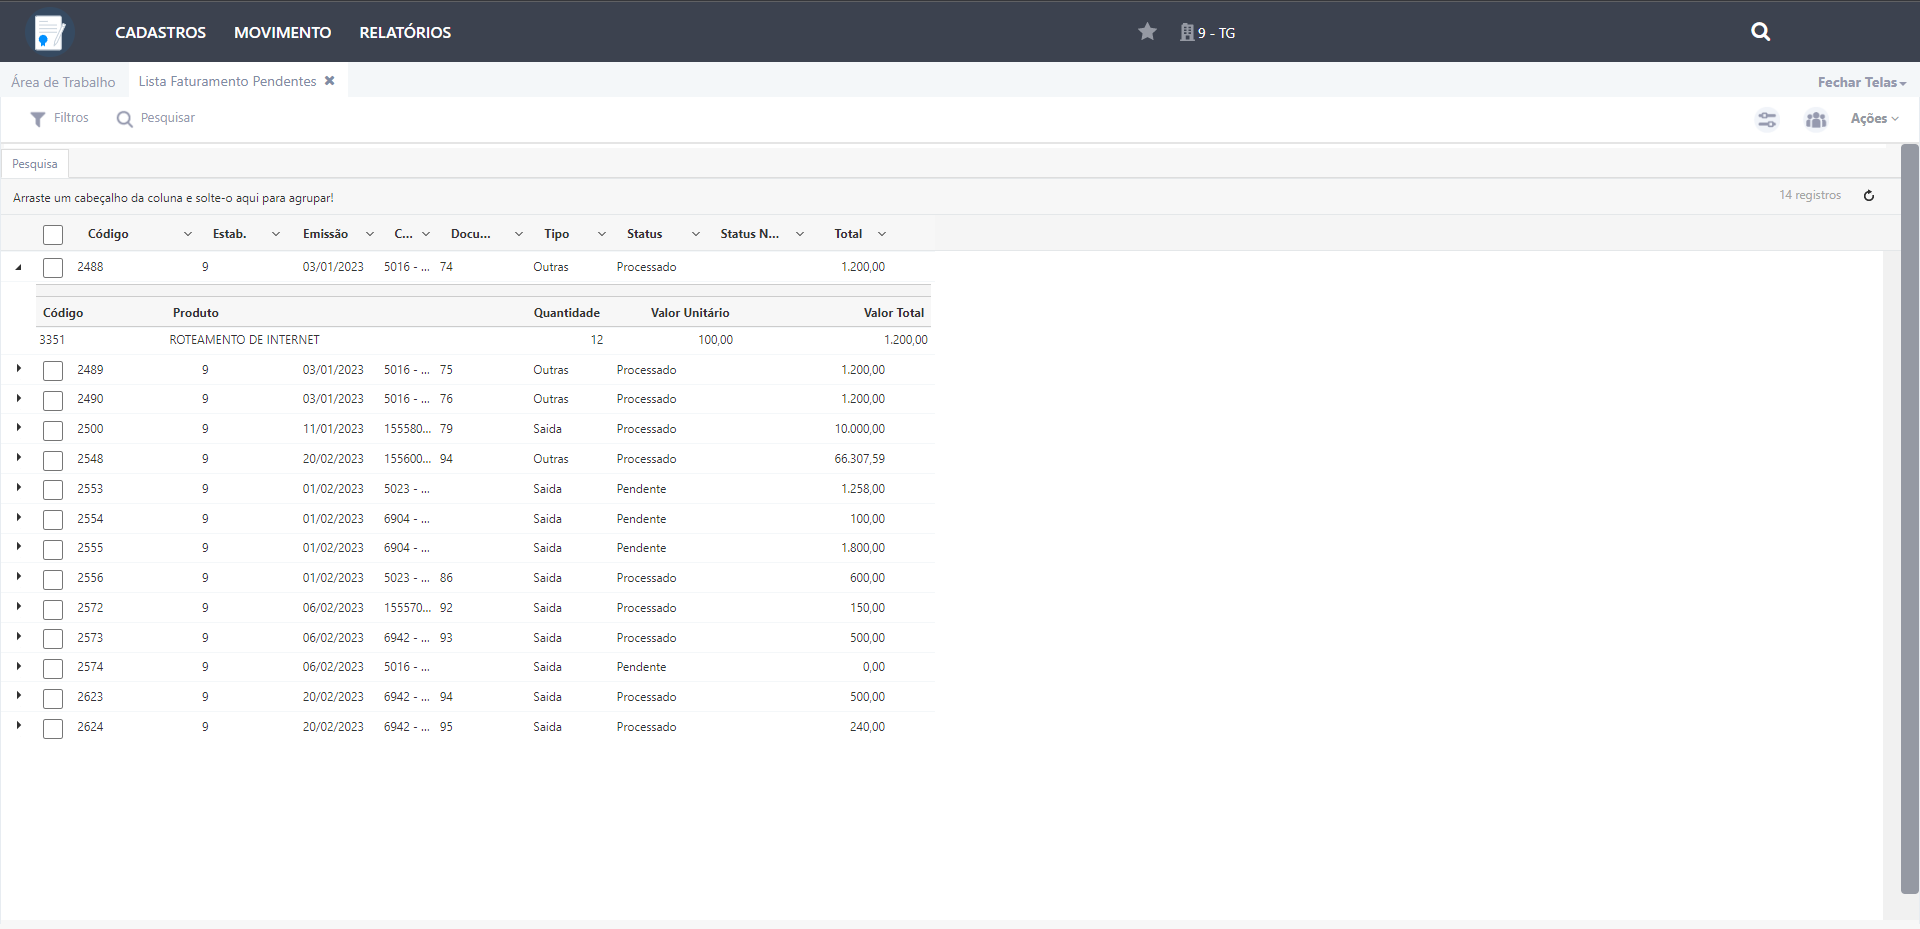Click the Valor Unitário detail column header
The width and height of the screenshot is (1920, 929).
pyautogui.click(x=690, y=313)
